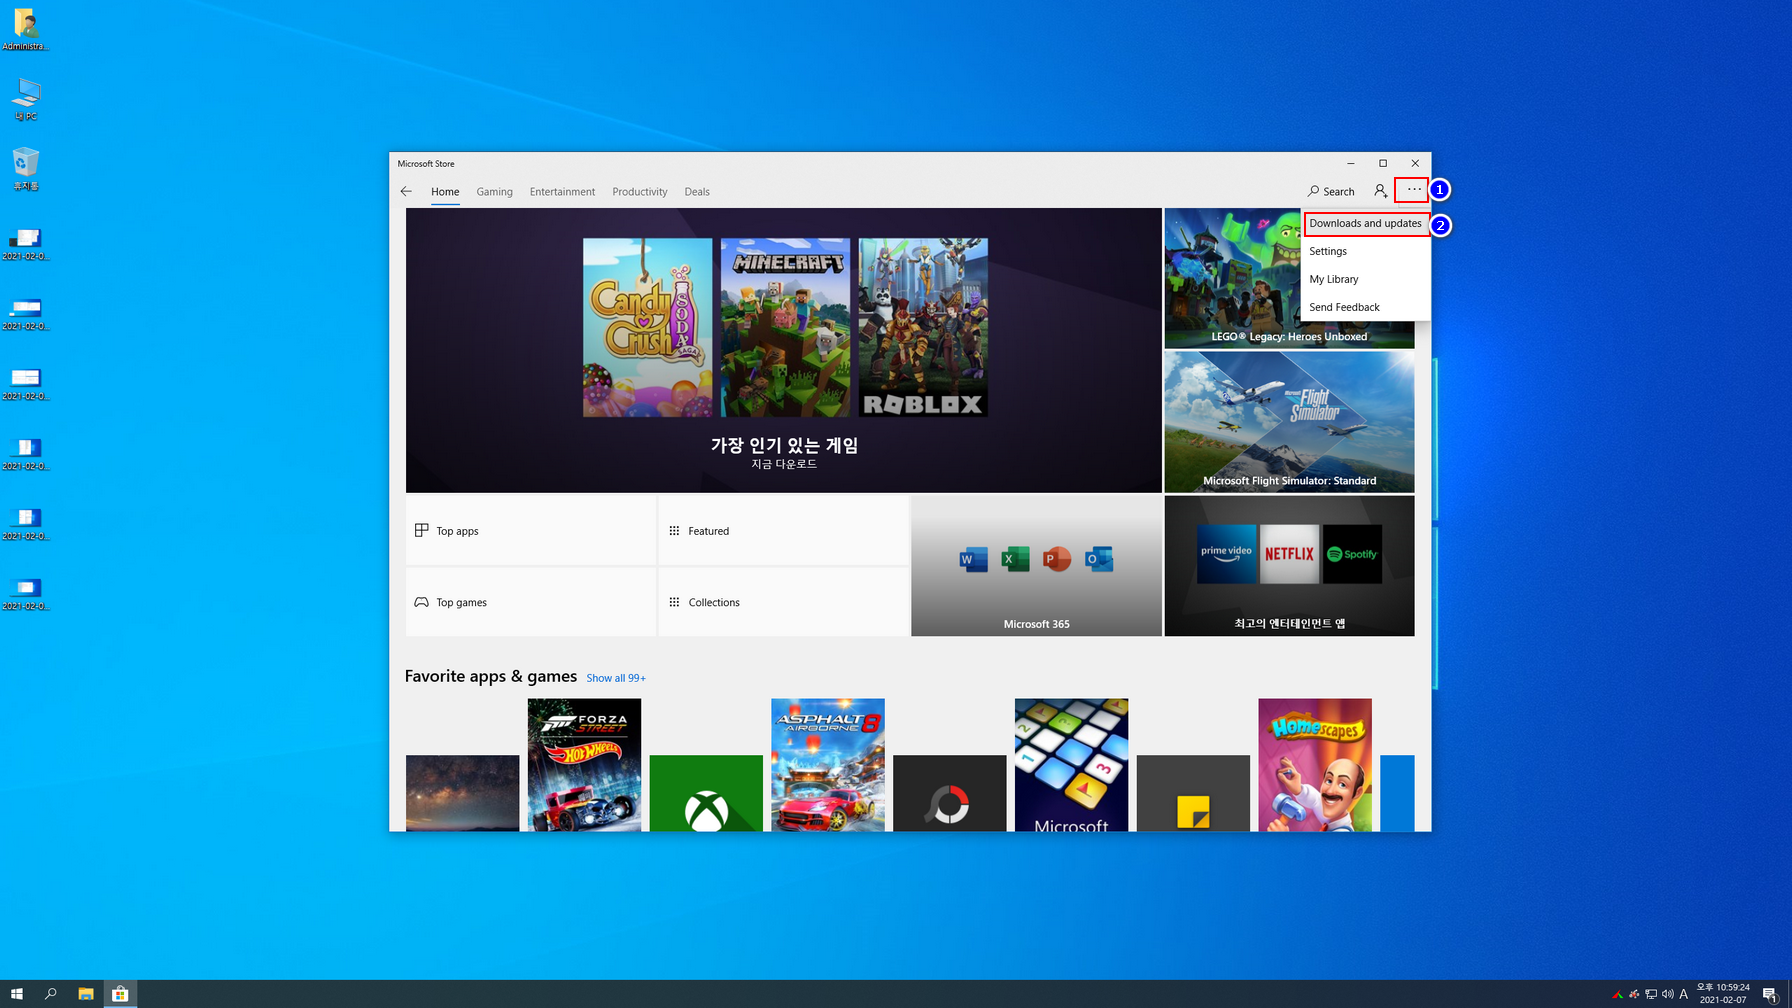Screen dimensions: 1792x1008
Task: Open the account sign-in profile icon
Action: pos(1380,191)
